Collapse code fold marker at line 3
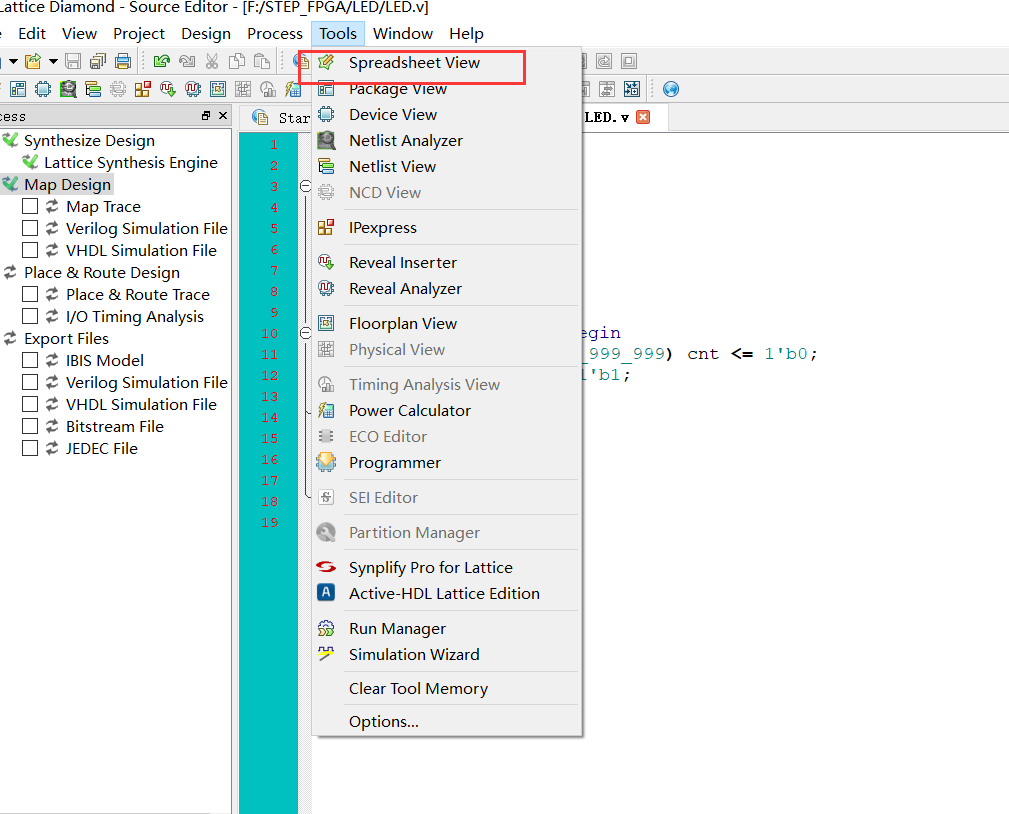 point(306,186)
